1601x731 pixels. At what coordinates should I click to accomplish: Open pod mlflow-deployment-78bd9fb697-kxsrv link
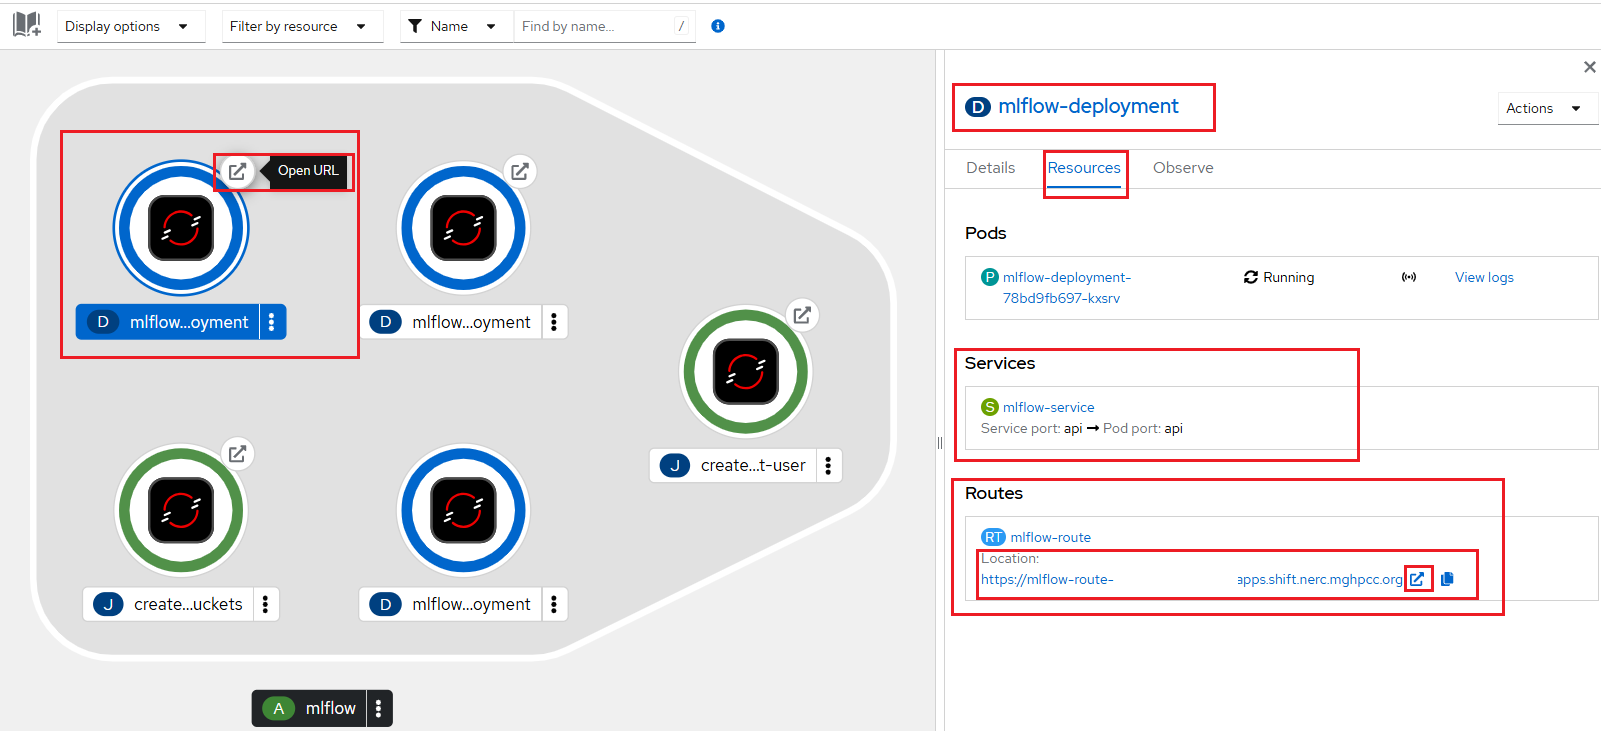(x=1067, y=288)
